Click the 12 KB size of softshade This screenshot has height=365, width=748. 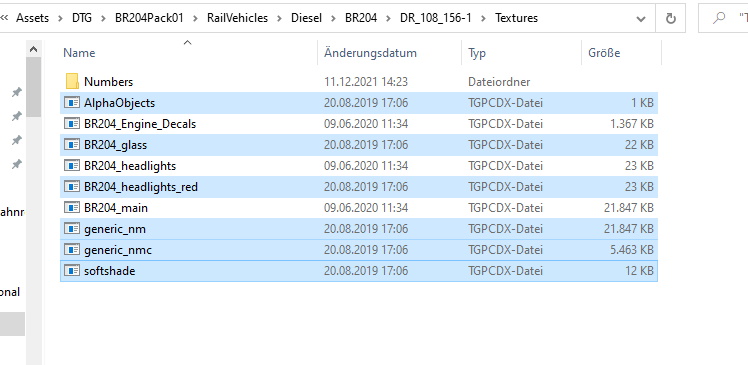click(639, 271)
